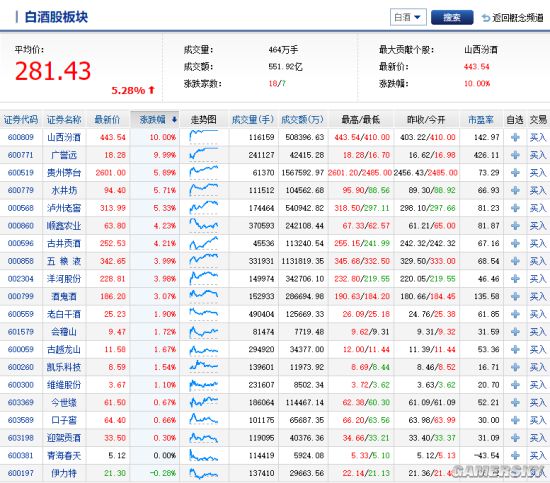Open stock name 伊力特
Viewport: 550px width, 483px height.
pyautogui.click(x=64, y=473)
